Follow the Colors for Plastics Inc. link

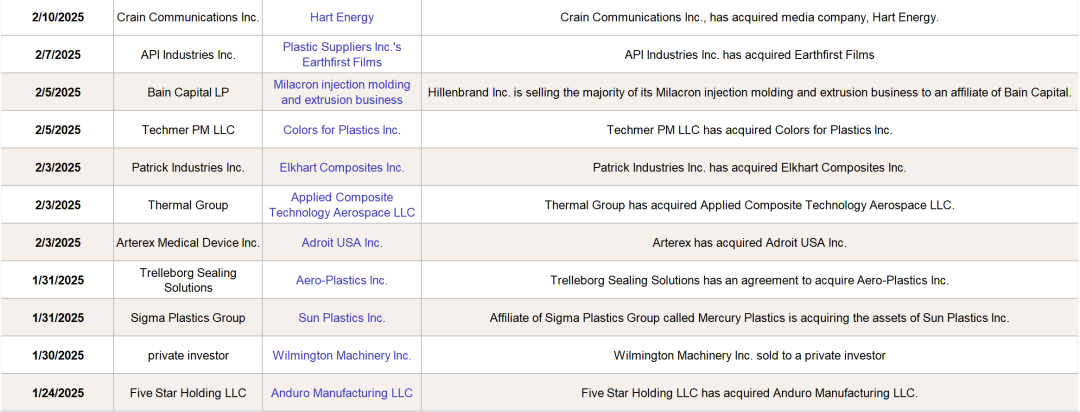(x=342, y=130)
